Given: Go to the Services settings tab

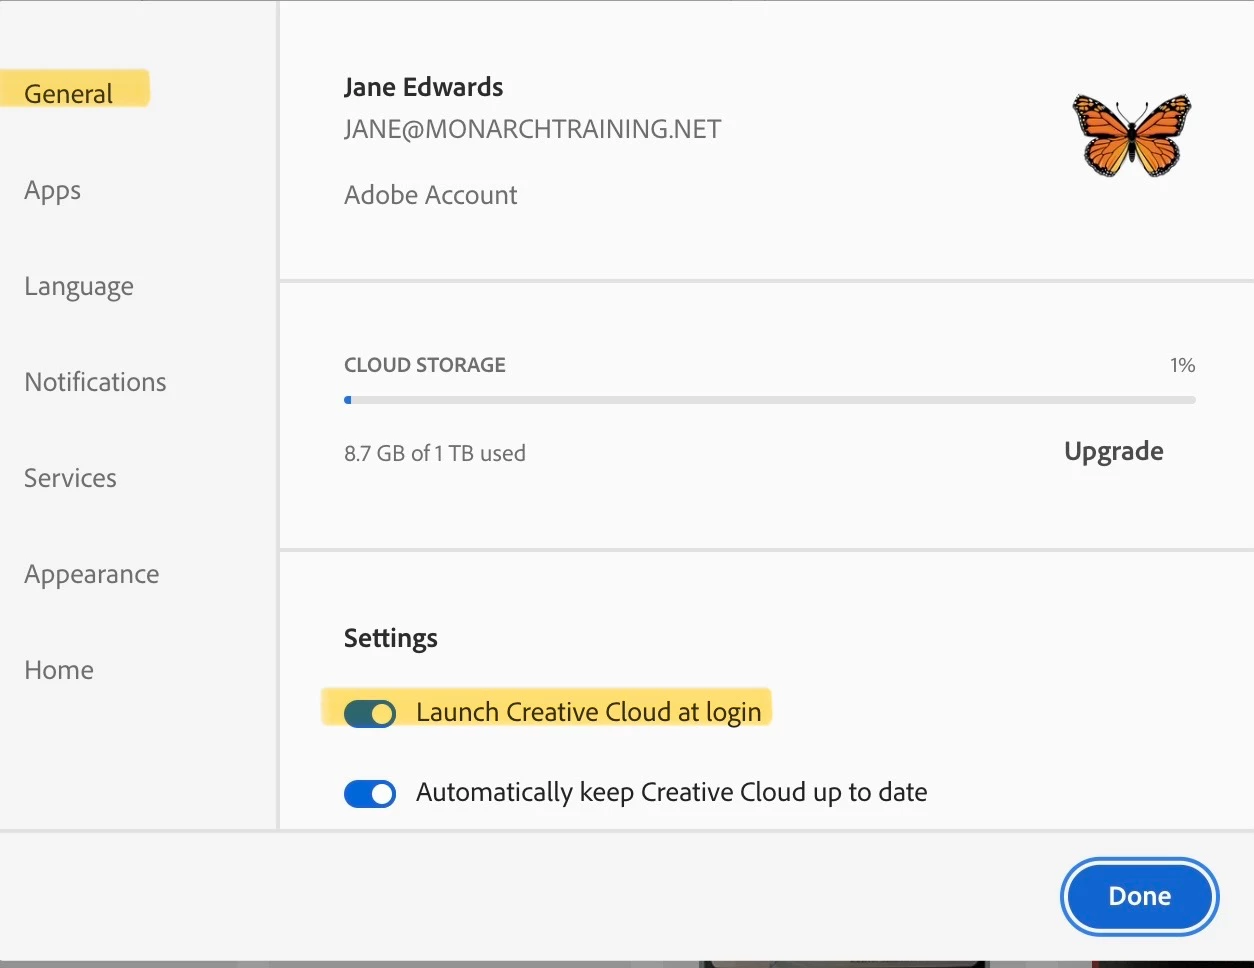Looking at the screenshot, I should pyautogui.click(x=71, y=478).
